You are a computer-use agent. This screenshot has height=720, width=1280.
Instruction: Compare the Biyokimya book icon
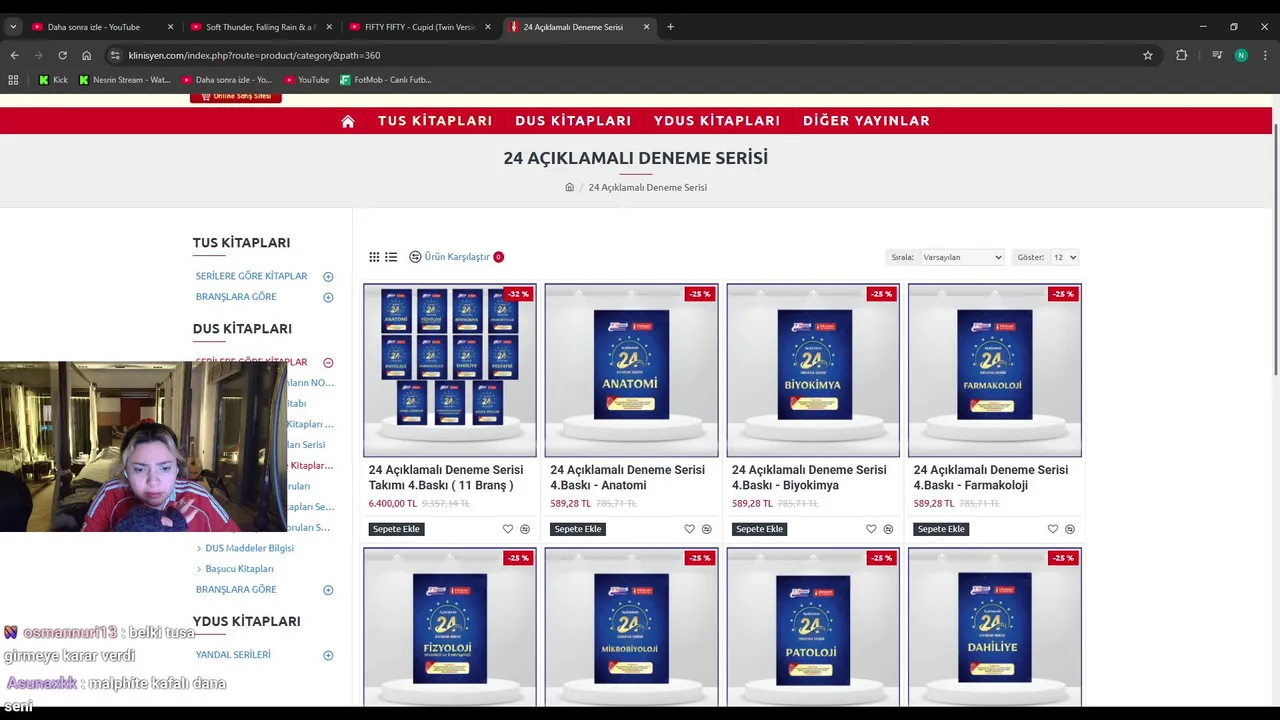coord(888,529)
